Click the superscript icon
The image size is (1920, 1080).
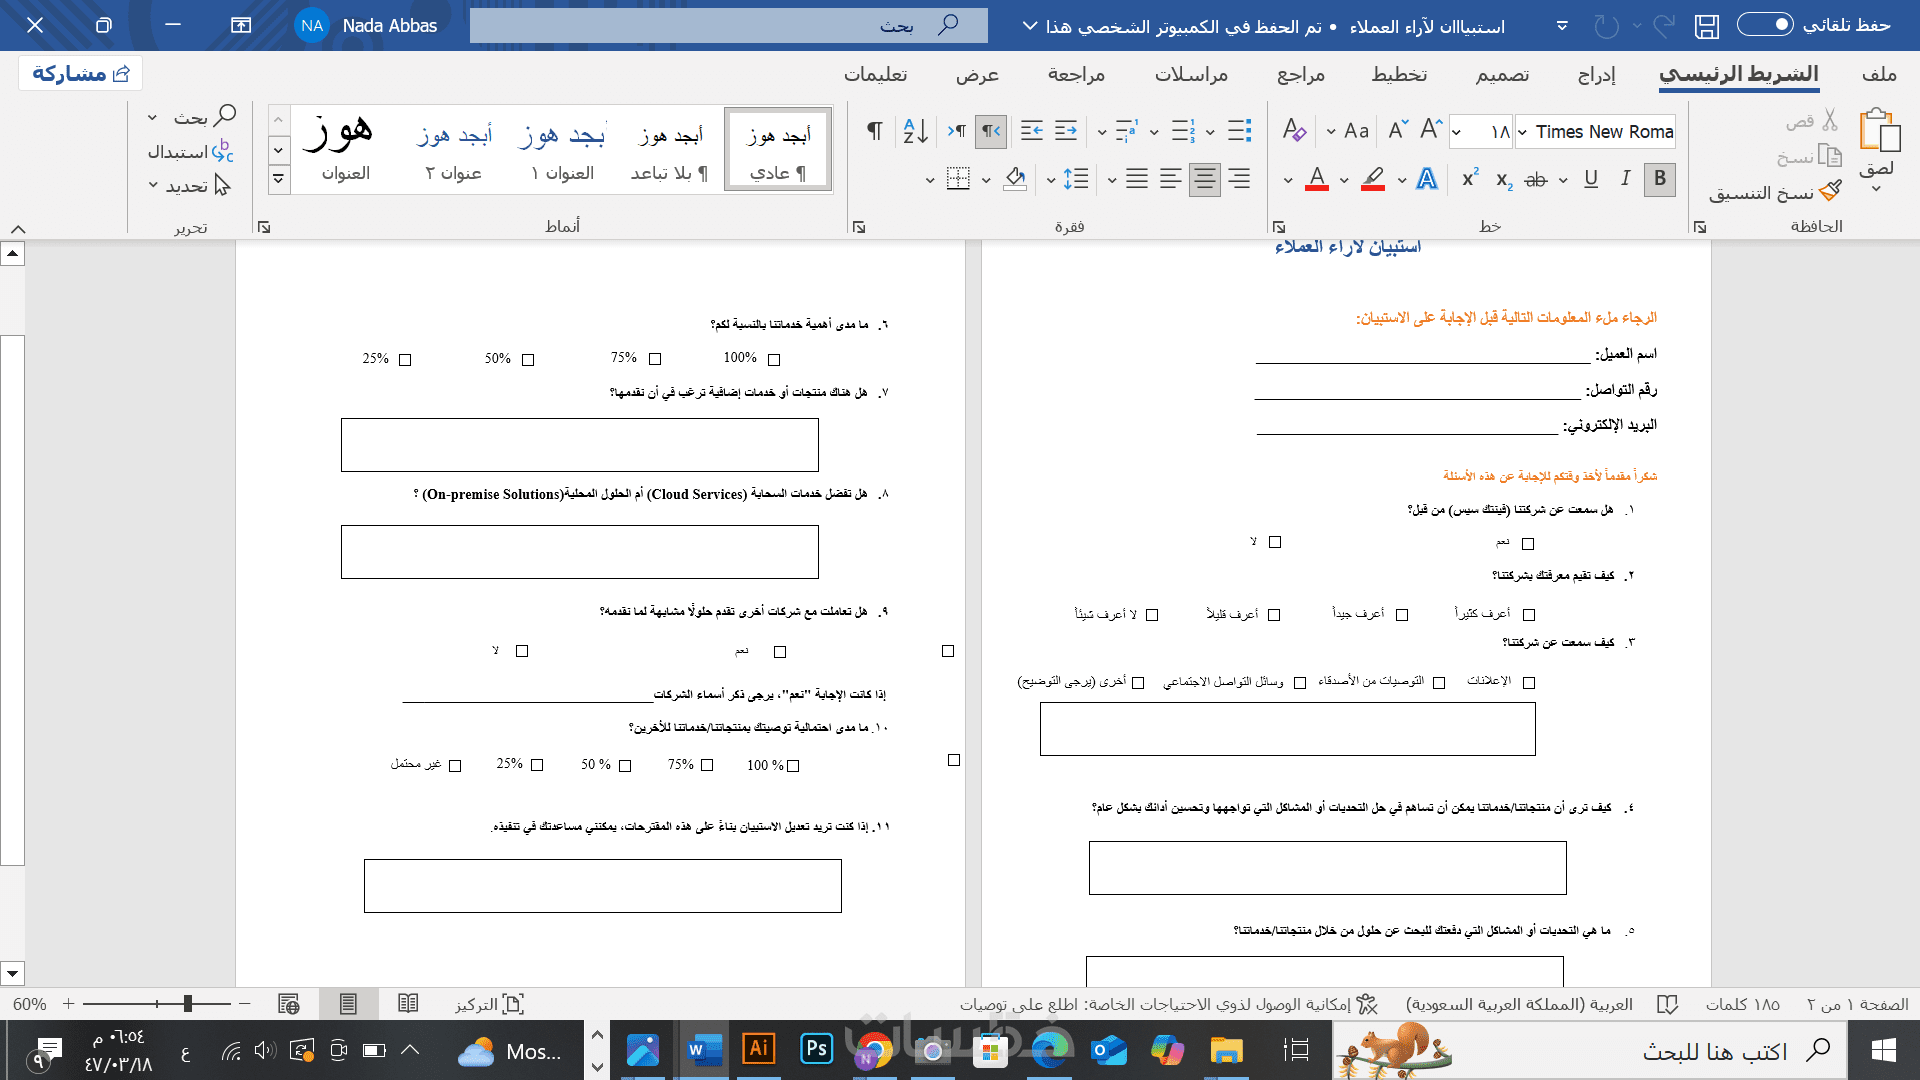(1470, 179)
